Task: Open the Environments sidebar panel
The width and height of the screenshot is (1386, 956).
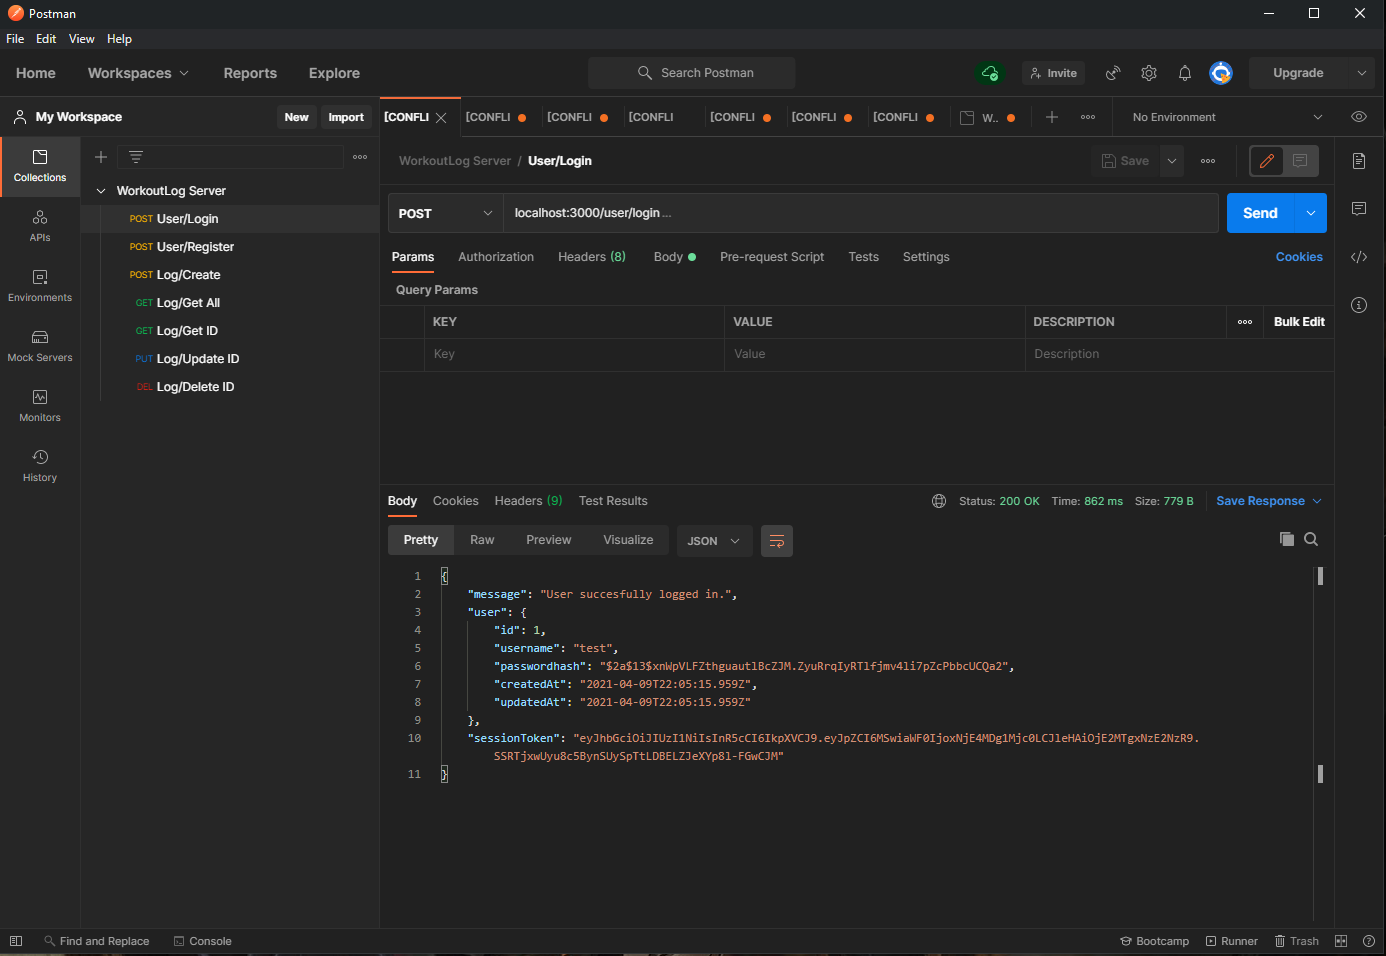Action: (x=40, y=286)
